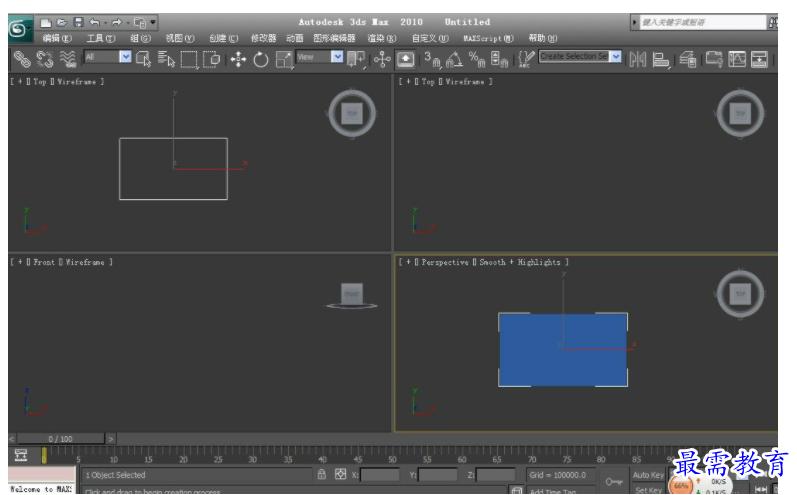Click the ViewCube in Perspective viewport
The height and width of the screenshot is (495, 797).
[740, 294]
